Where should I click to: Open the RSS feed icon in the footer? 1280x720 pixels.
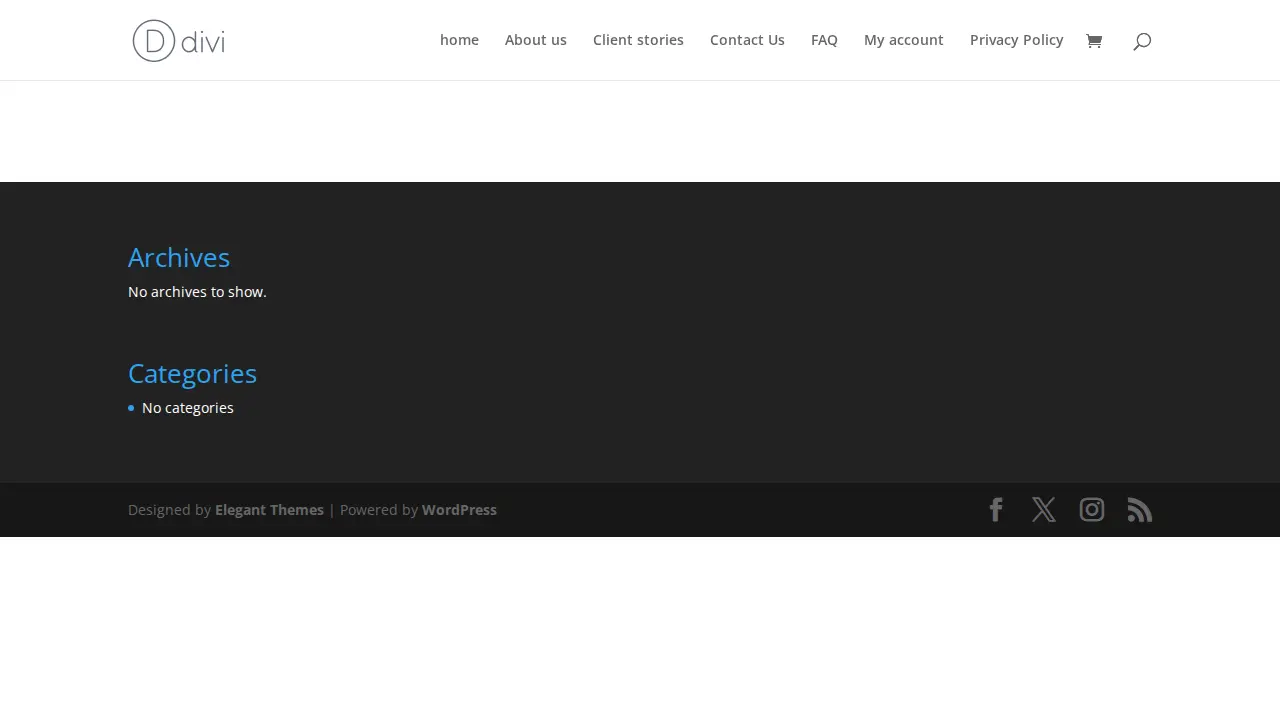[1140, 510]
